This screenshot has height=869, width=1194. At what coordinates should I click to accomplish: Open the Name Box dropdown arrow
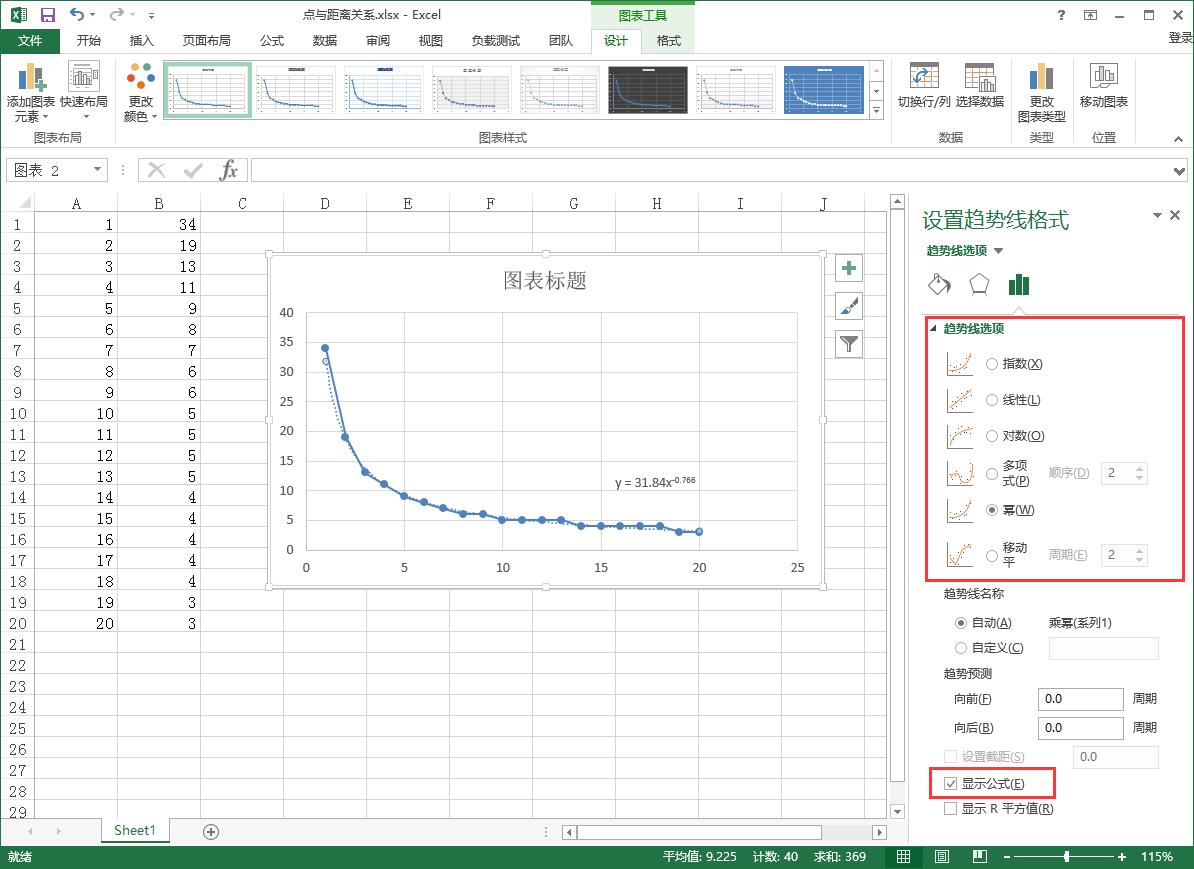[x=97, y=169]
